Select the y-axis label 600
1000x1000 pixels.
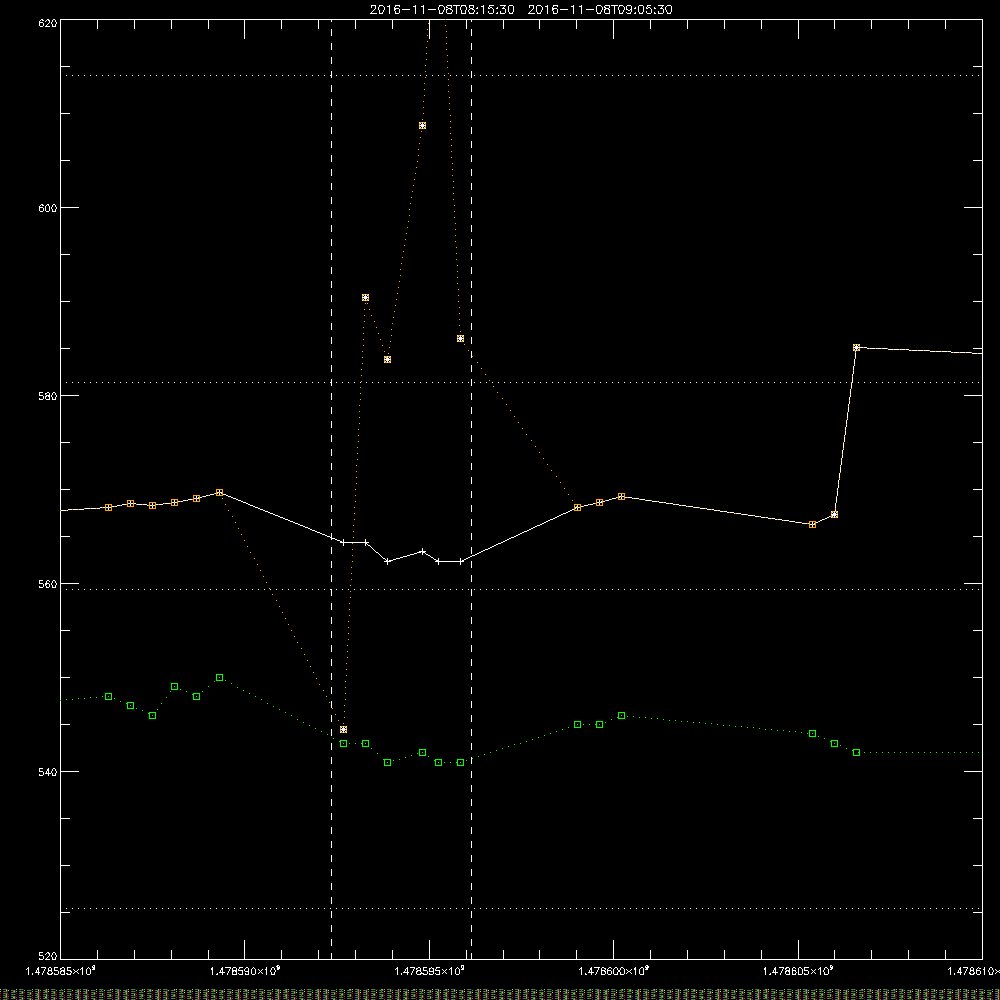[x=48, y=208]
